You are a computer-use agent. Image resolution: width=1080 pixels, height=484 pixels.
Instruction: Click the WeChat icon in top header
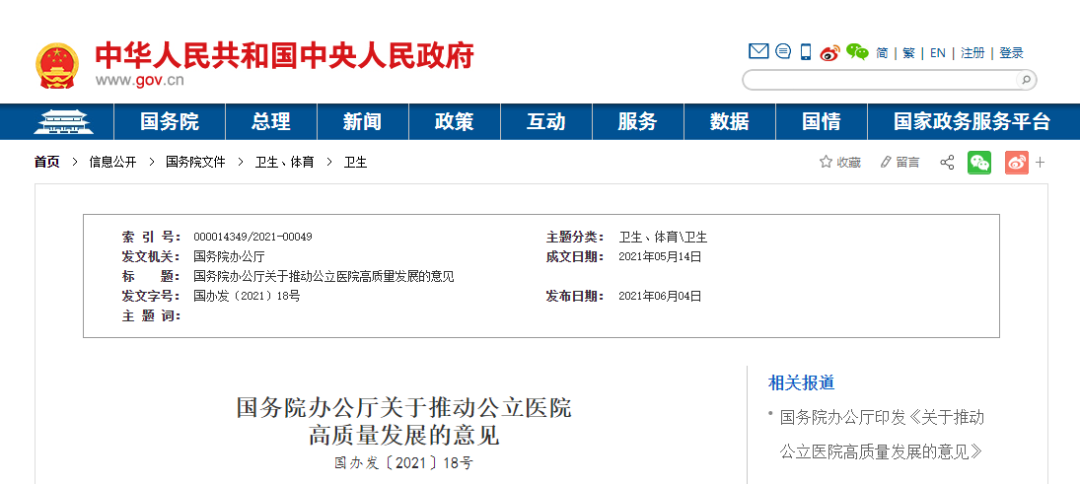click(857, 52)
